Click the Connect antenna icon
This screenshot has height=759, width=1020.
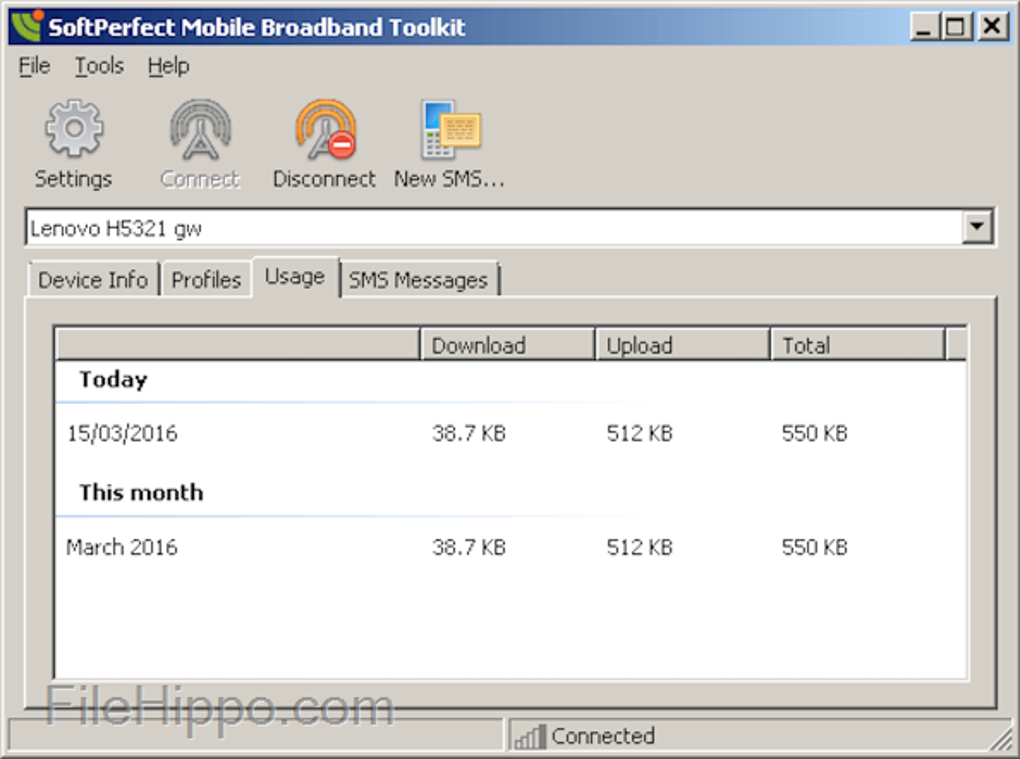(x=200, y=131)
